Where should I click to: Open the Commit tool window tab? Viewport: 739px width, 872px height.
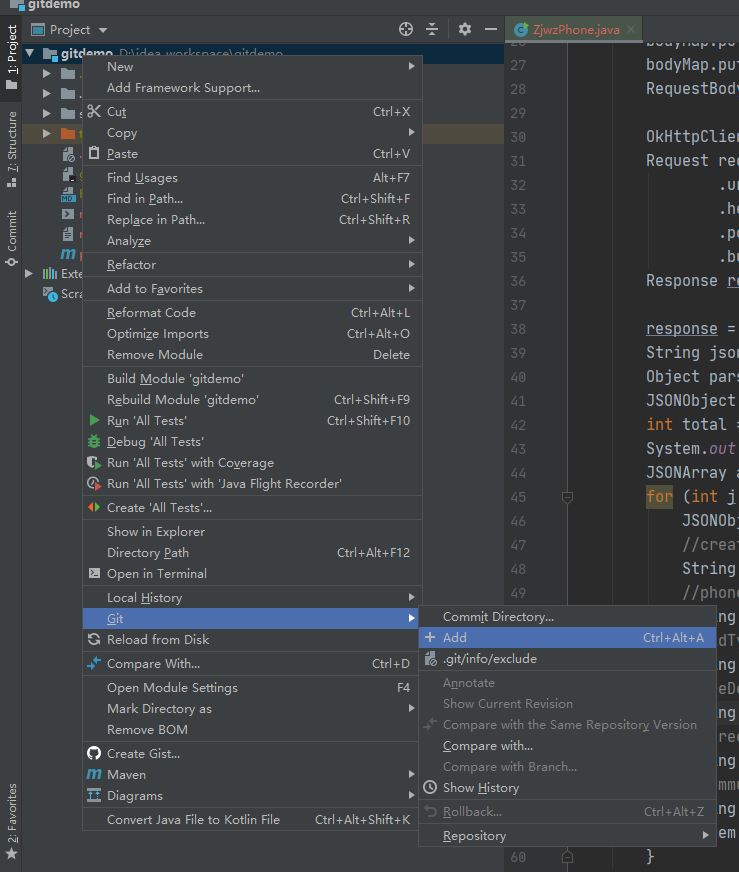pyautogui.click(x=12, y=239)
